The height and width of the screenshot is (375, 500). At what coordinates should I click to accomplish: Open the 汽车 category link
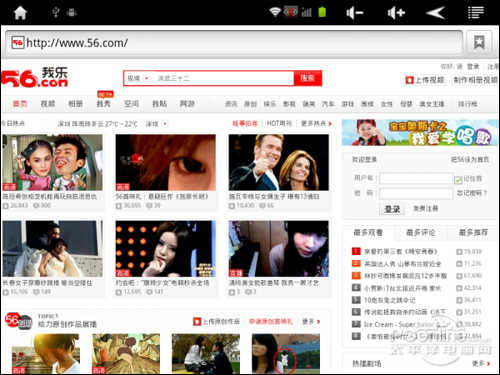[x=328, y=104]
